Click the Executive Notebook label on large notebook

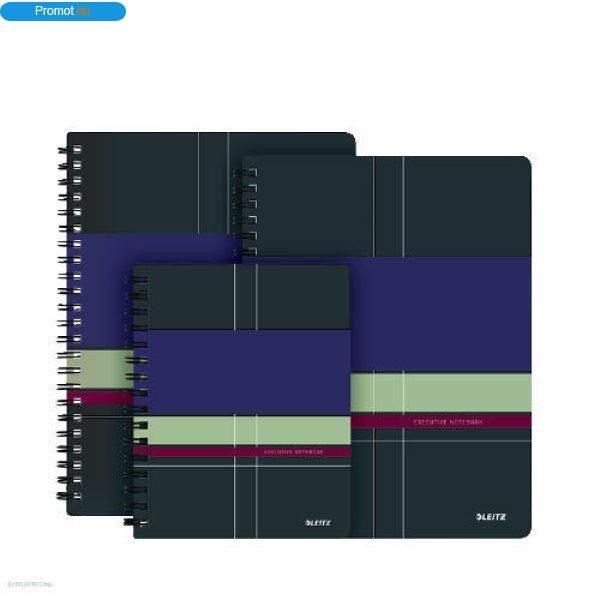[x=448, y=422]
